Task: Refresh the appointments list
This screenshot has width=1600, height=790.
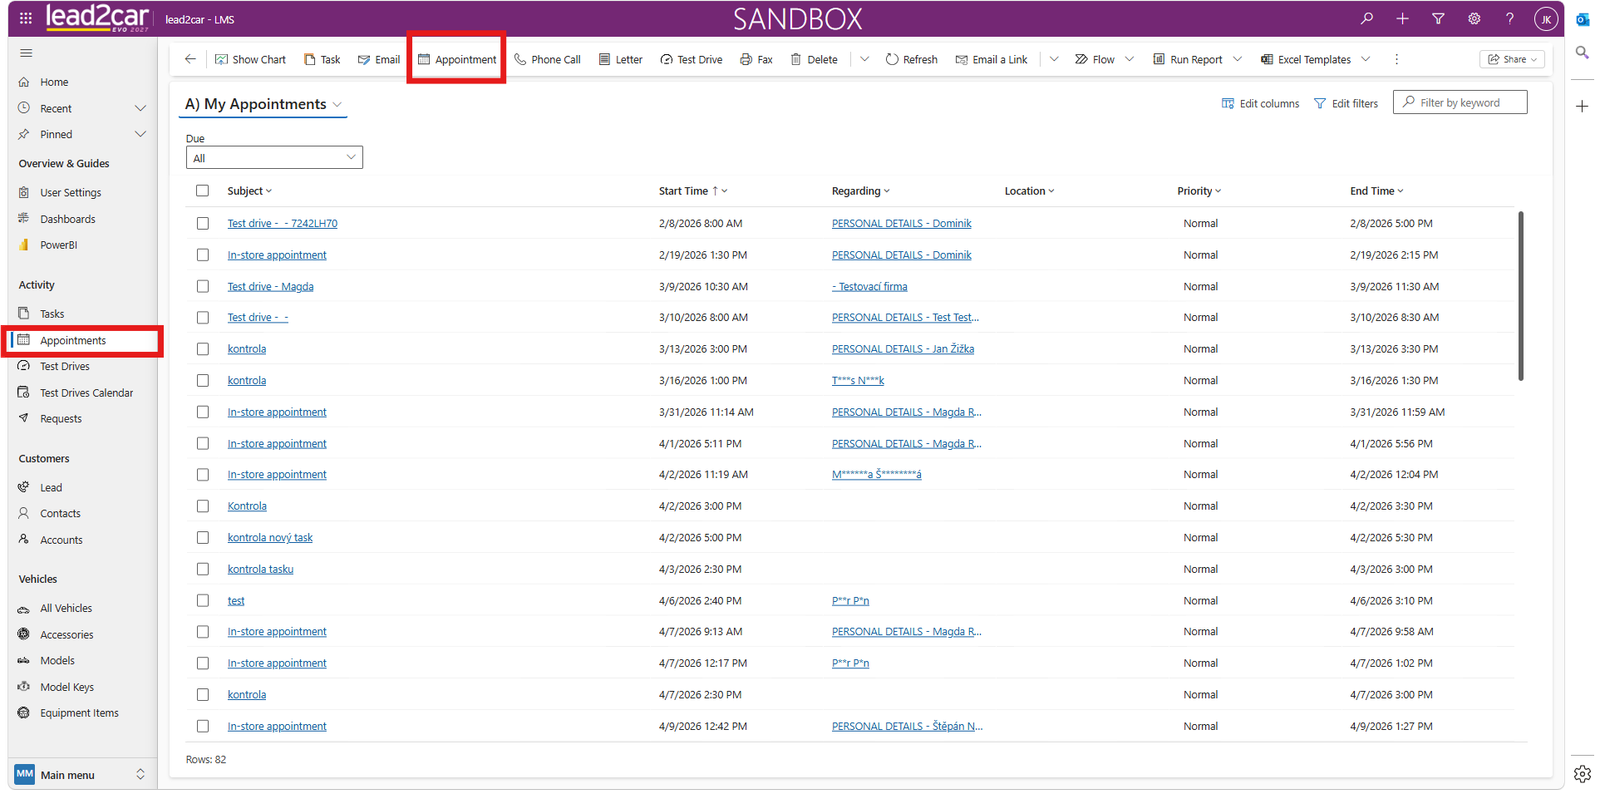Action: pos(911,59)
